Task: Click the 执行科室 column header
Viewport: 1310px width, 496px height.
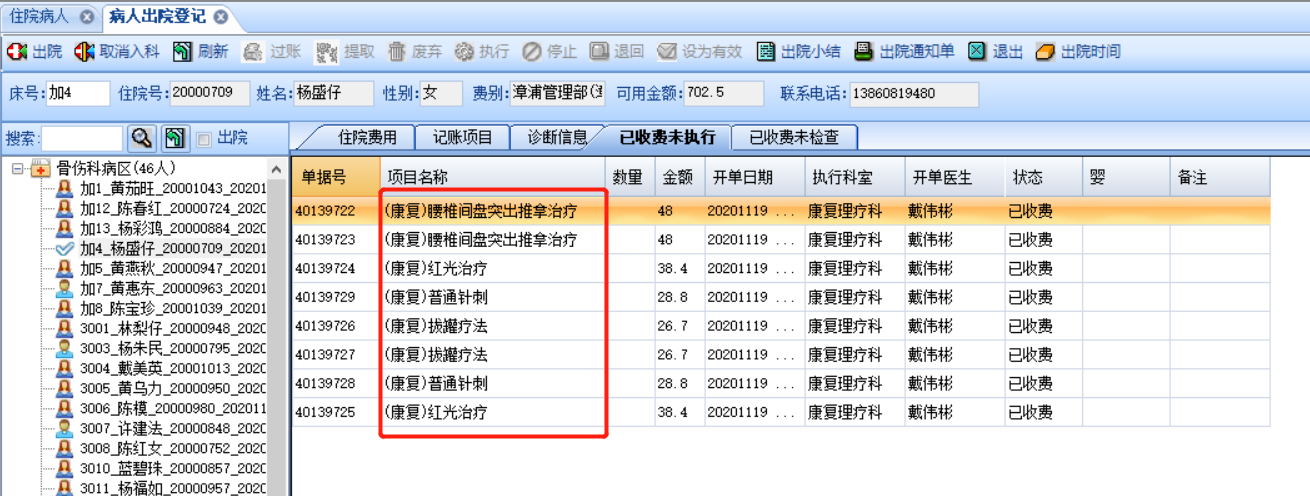Action: click(854, 177)
